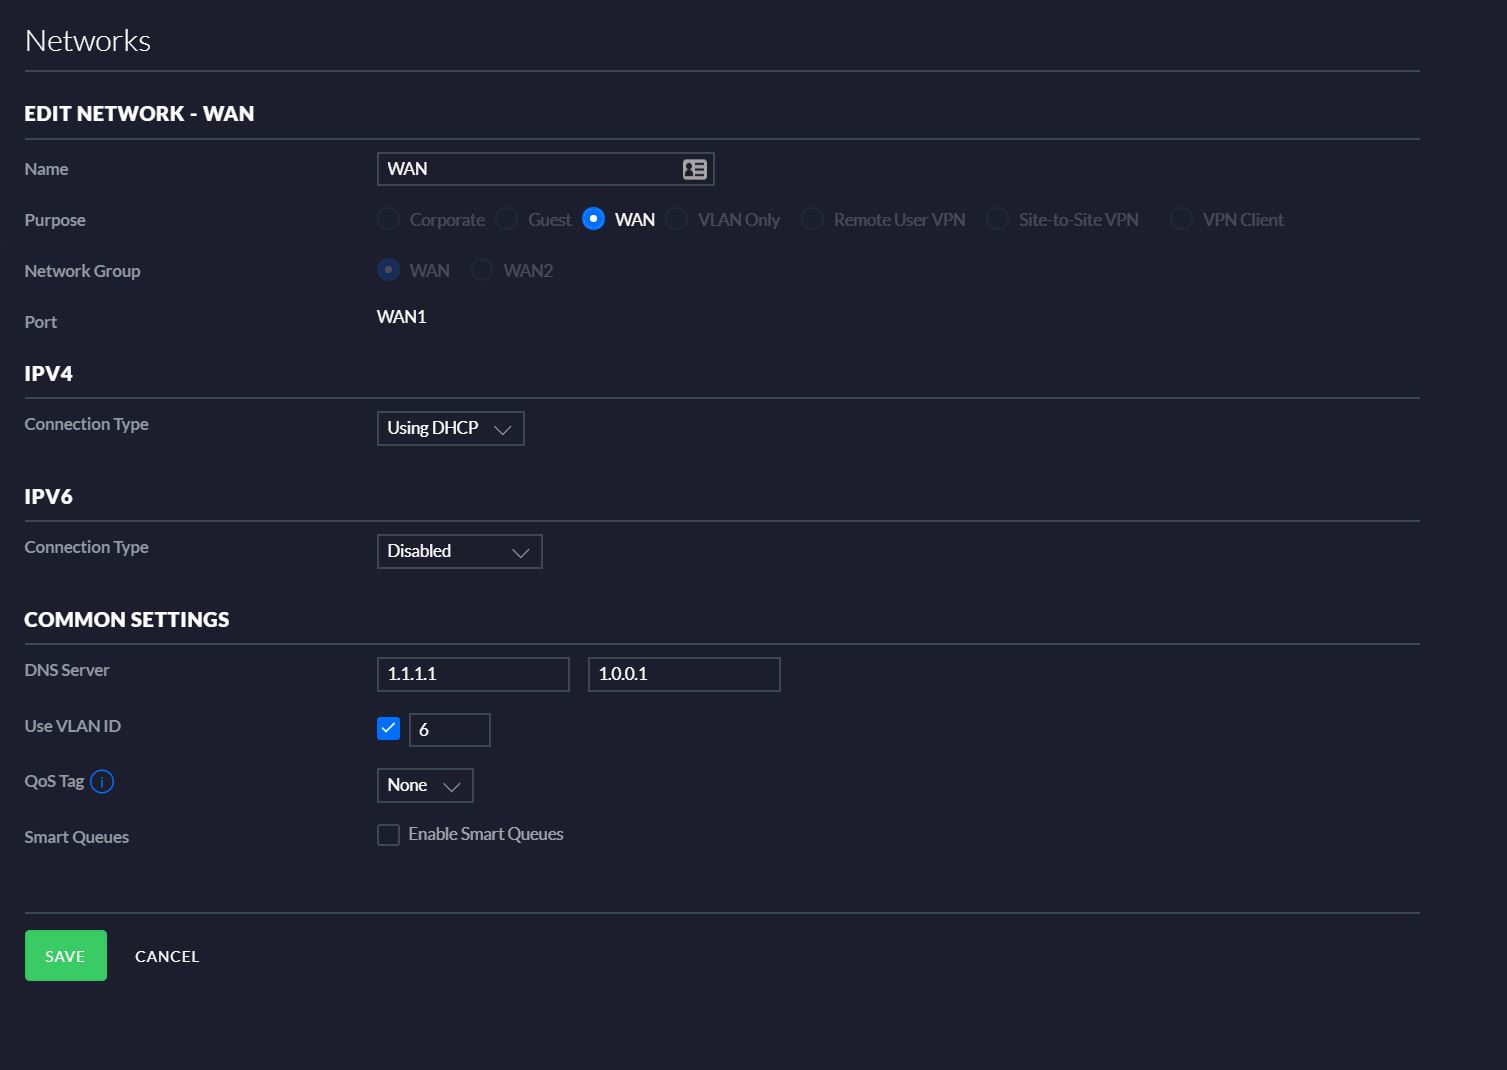Select the Corporate purpose radio button
This screenshot has height=1070, width=1507.
(x=388, y=219)
